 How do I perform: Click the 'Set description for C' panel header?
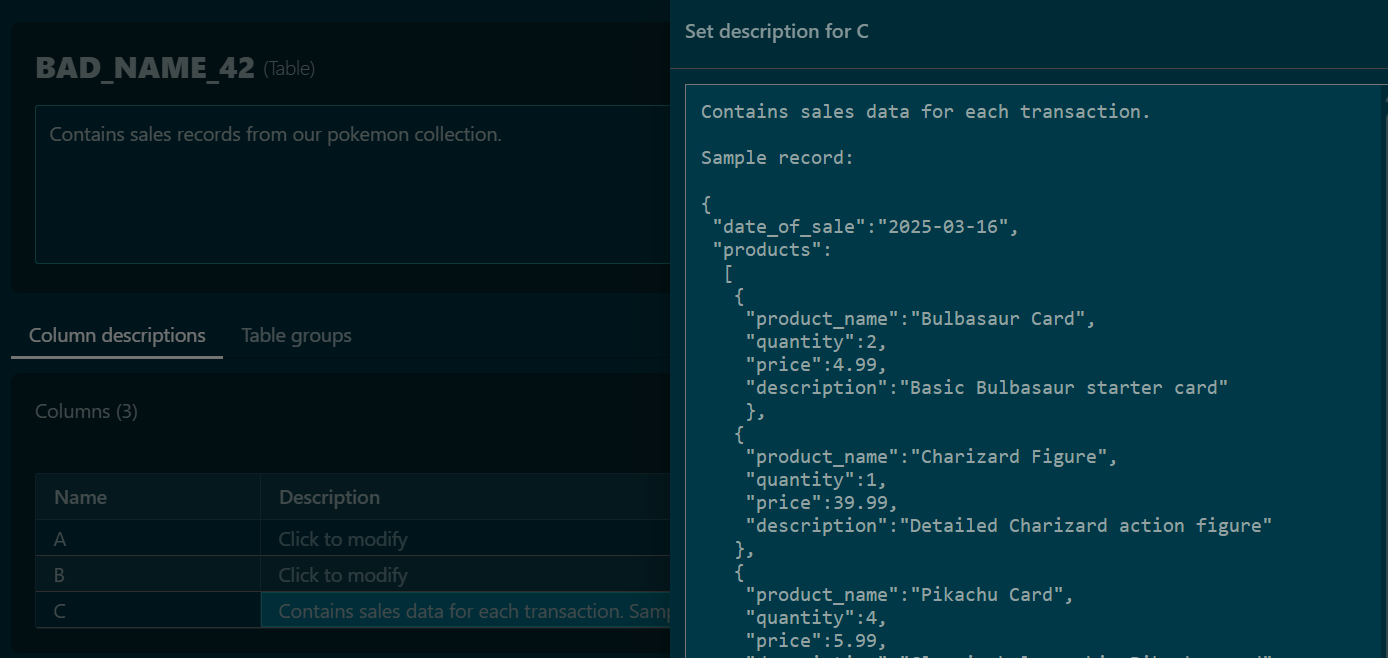pyautogui.click(x=777, y=32)
